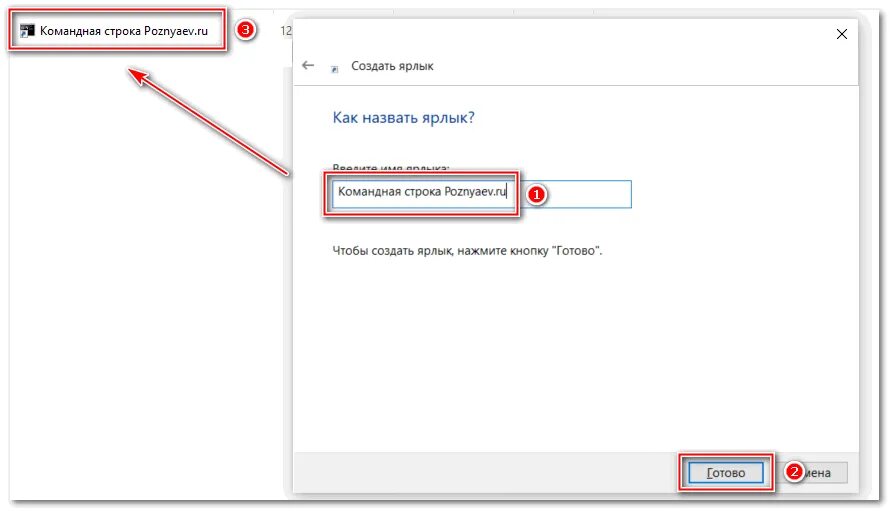Click the small shortcut icon in the wizard title
The image size is (890, 511).
pyautogui.click(x=334, y=69)
